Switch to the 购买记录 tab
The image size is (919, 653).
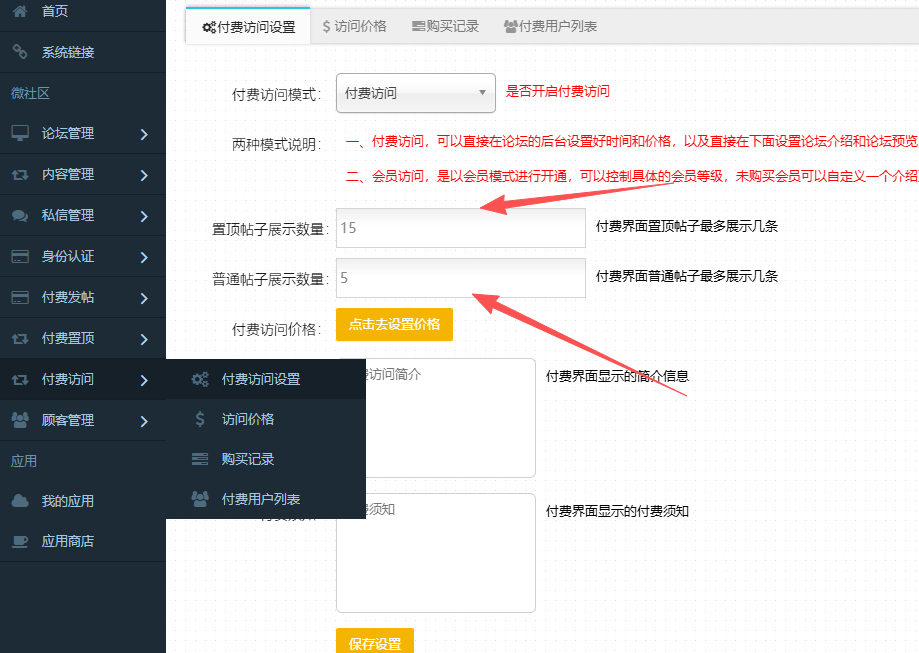pyautogui.click(x=445, y=27)
